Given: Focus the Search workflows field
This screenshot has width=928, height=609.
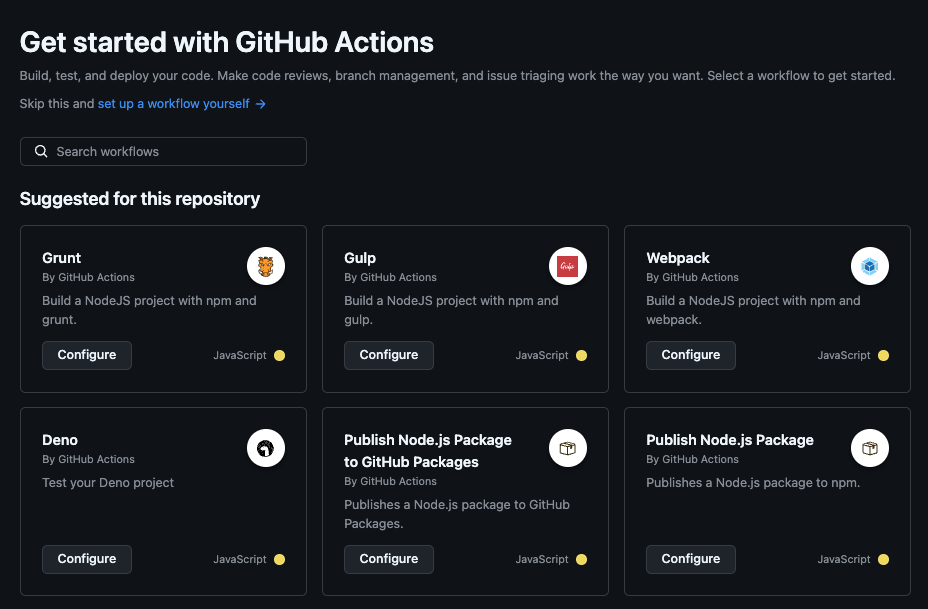Looking at the screenshot, I should click(x=163, y=152).
